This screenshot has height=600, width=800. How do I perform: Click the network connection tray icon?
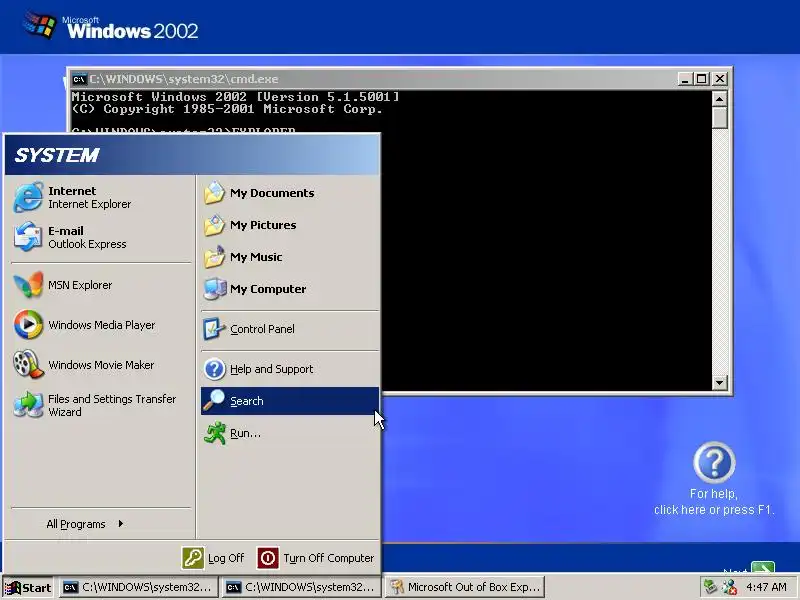tap(710, 587)
